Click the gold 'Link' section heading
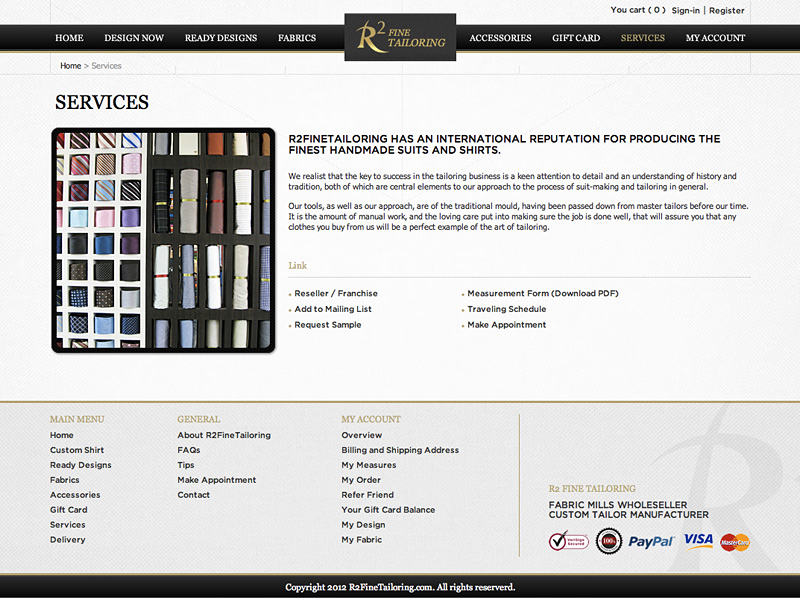This screenshot has height=598, width=800. pyautogui.click(x=297, y=265)
